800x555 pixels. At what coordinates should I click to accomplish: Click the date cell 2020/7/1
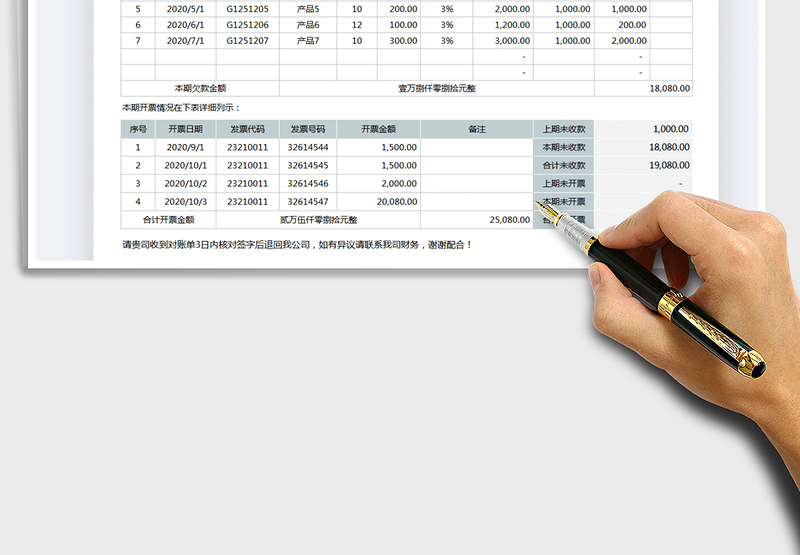coord(185,41)
